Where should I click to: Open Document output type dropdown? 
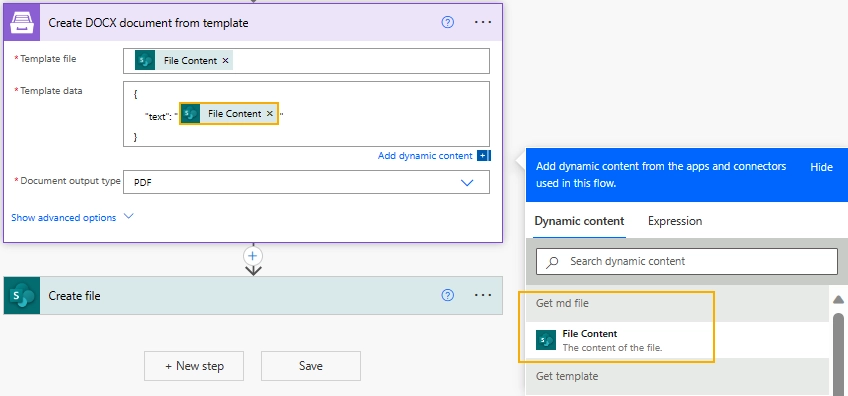tap(306, 182)
